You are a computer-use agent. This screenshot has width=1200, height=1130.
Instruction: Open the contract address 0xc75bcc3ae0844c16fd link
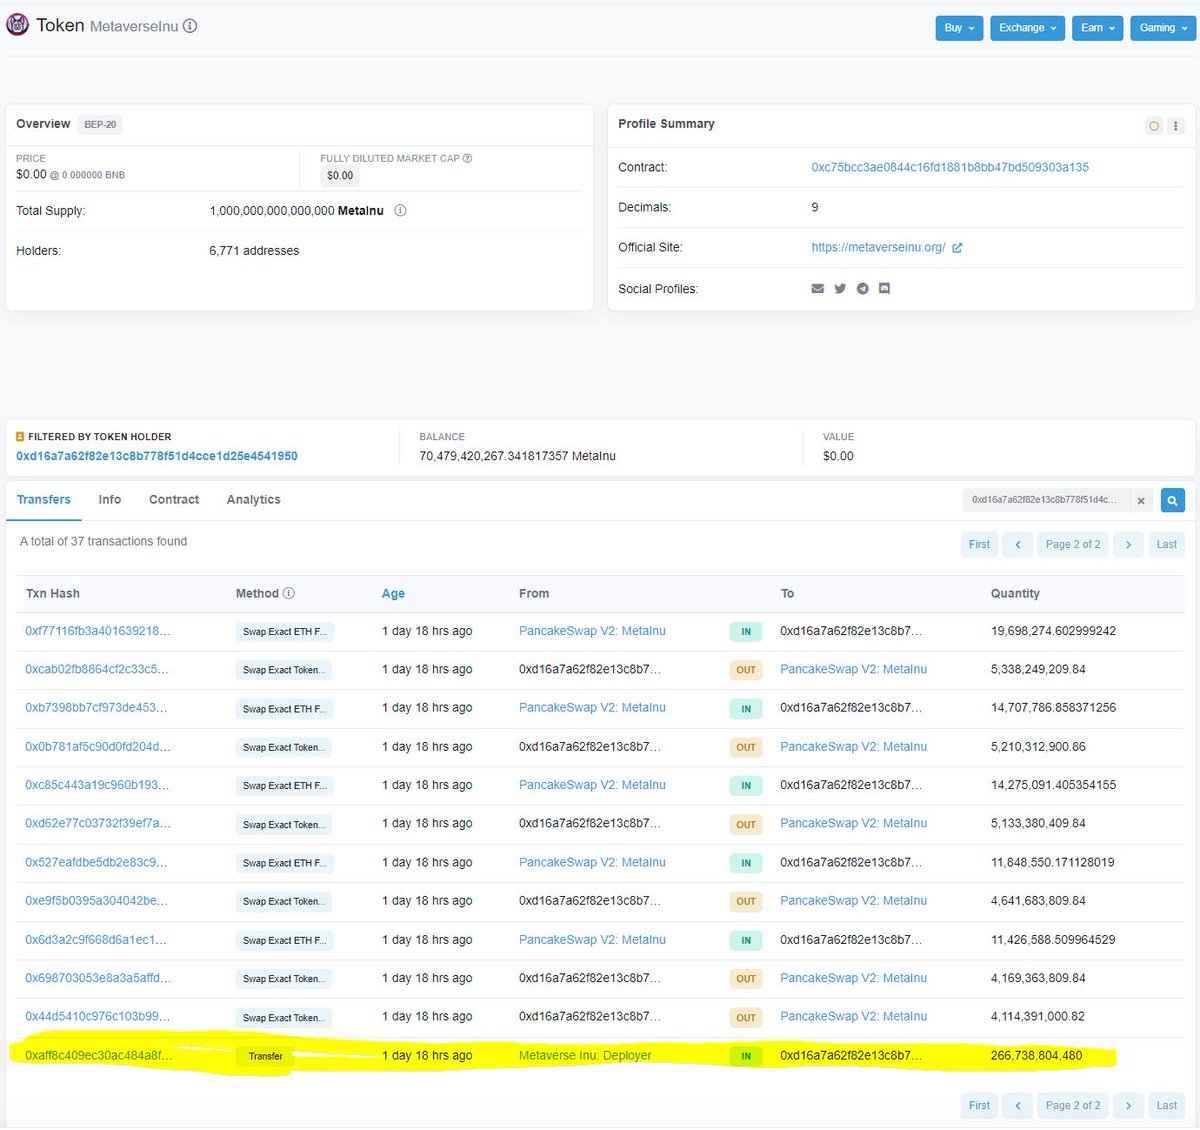pyautogui.click(x=950, y=167)
